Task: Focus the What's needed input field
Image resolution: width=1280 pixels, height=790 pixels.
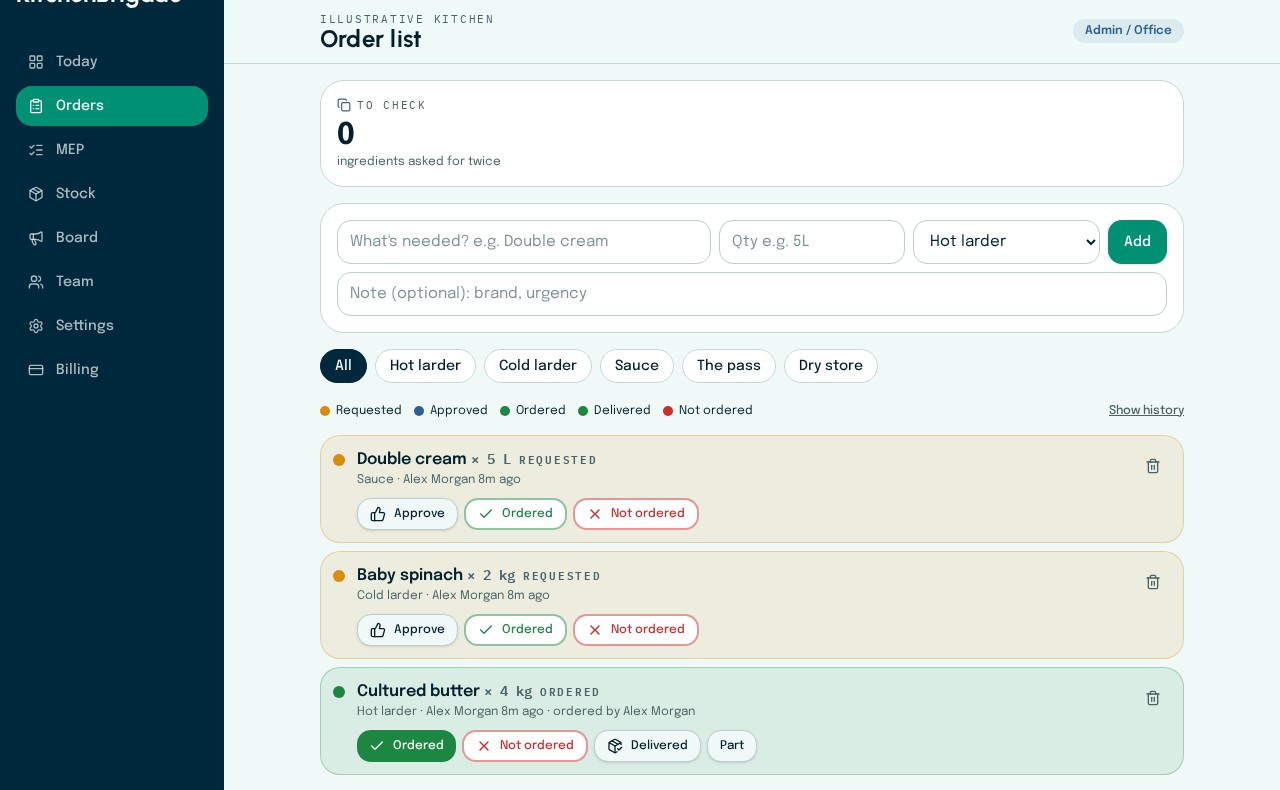Action: coord(524,242)
